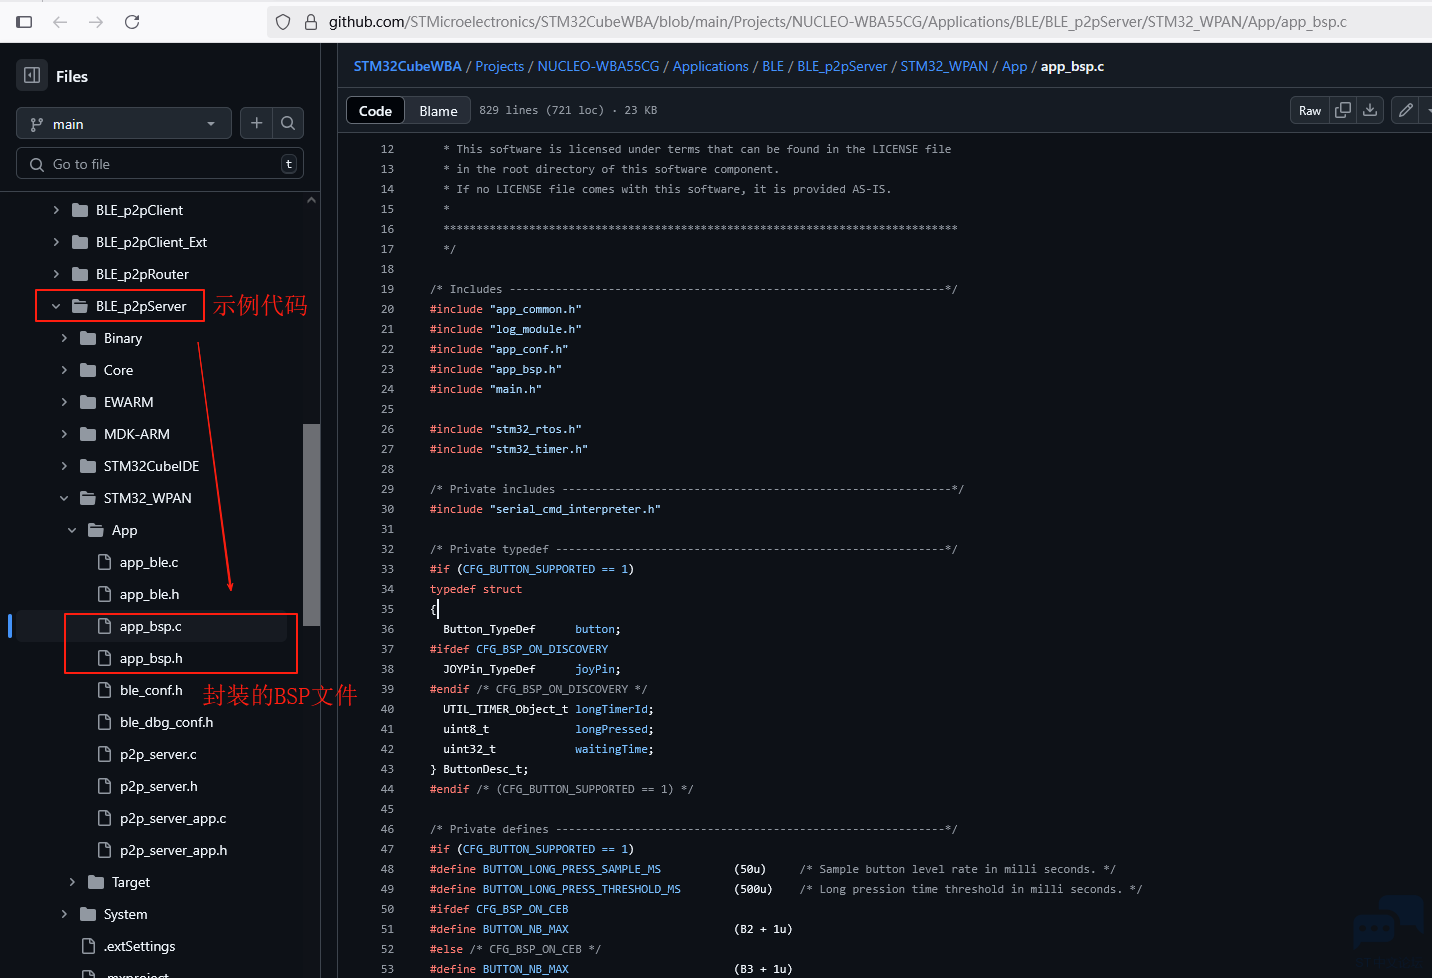The image size is (1432, 978).
Task: Go forward in browser history
Action: click(x=96, y=22)
